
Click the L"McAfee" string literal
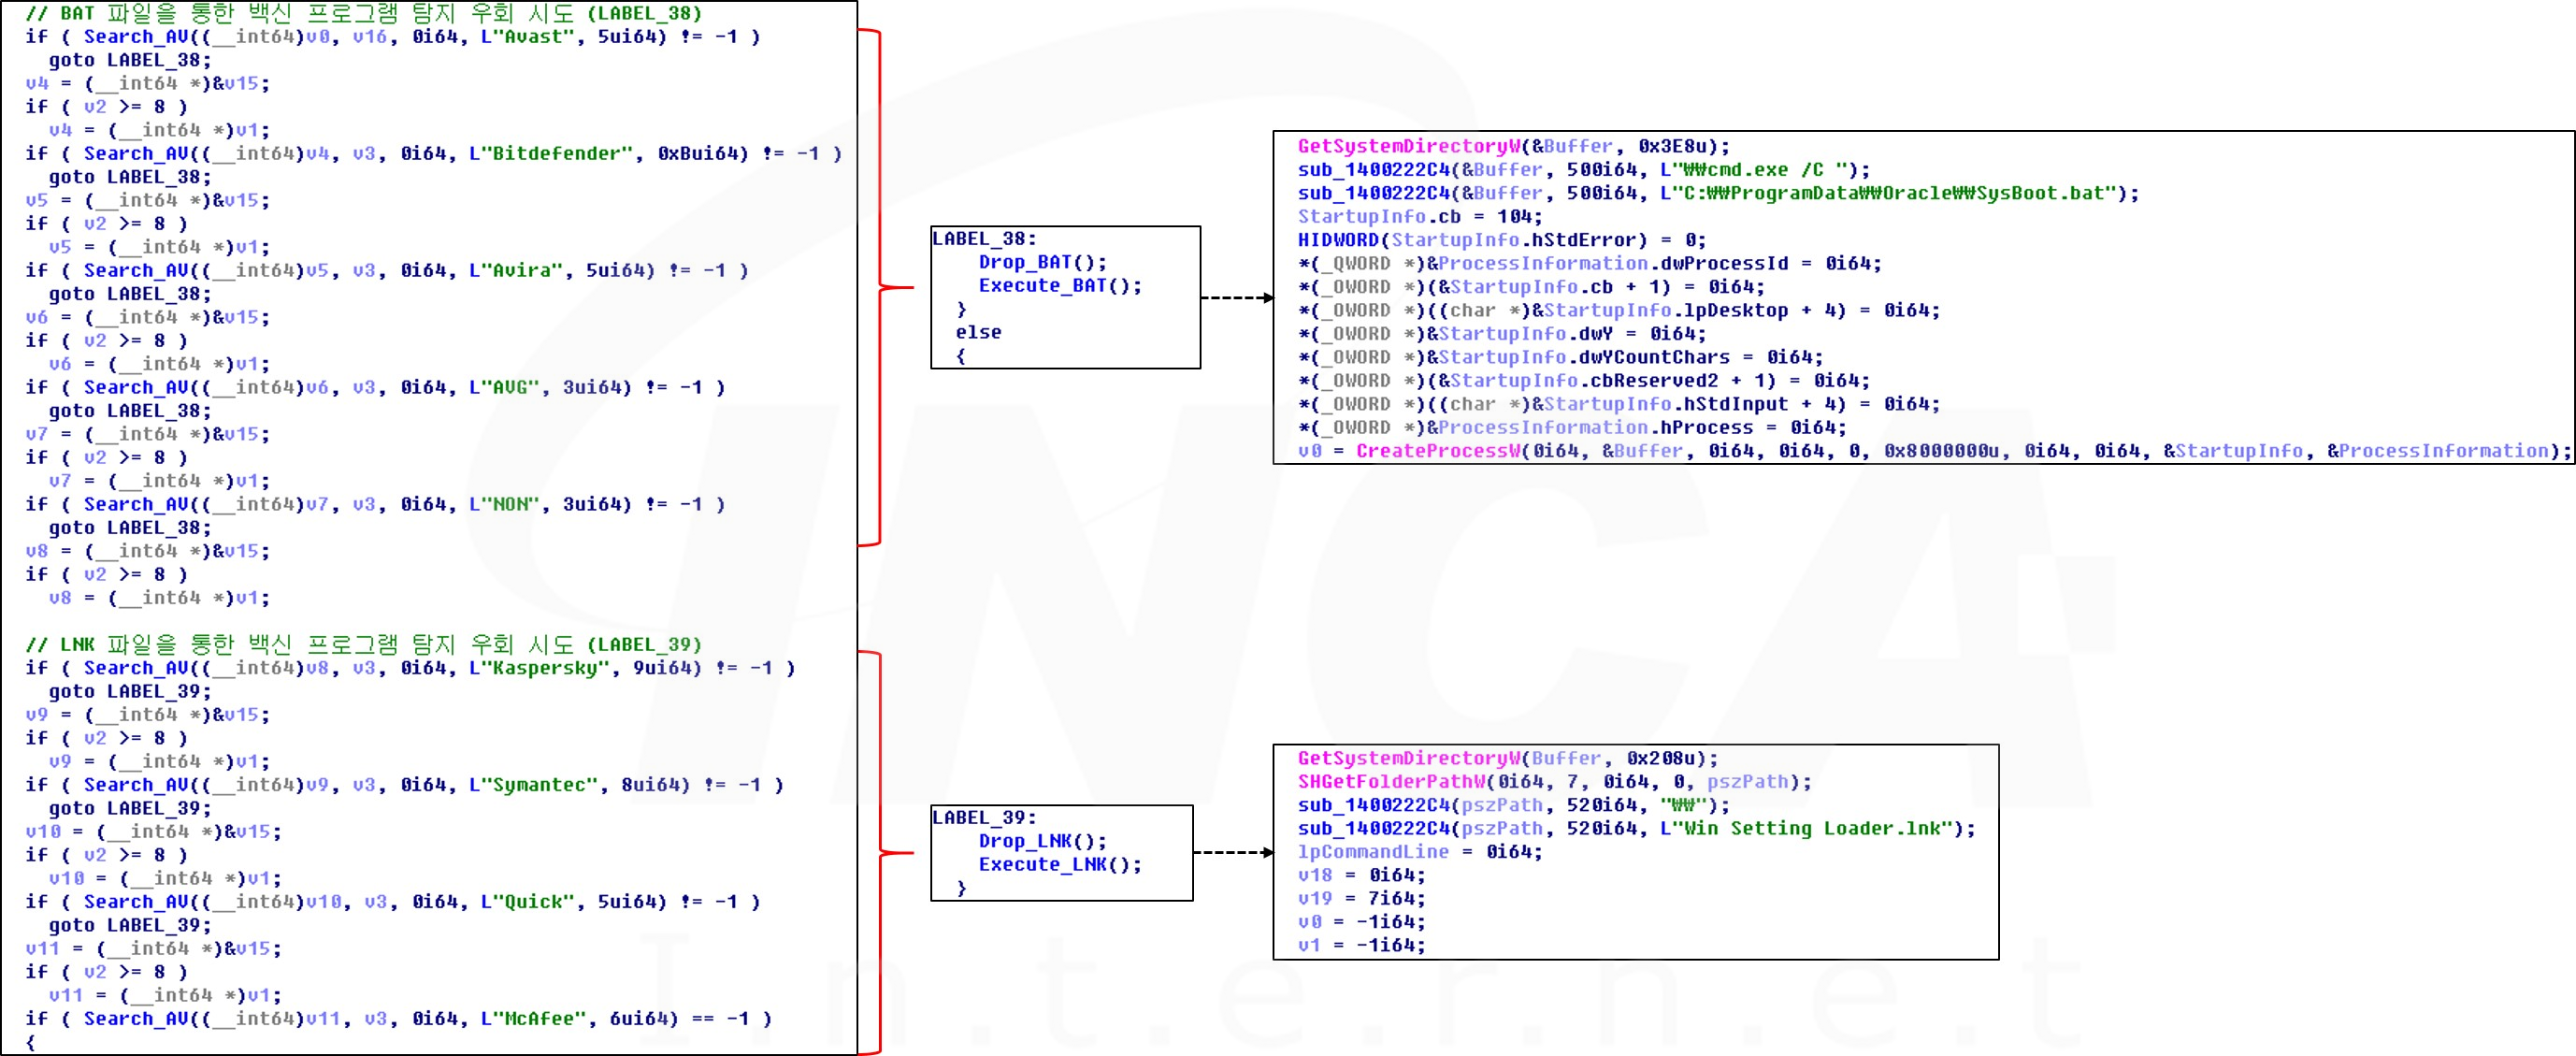[x=533, y=1019]
